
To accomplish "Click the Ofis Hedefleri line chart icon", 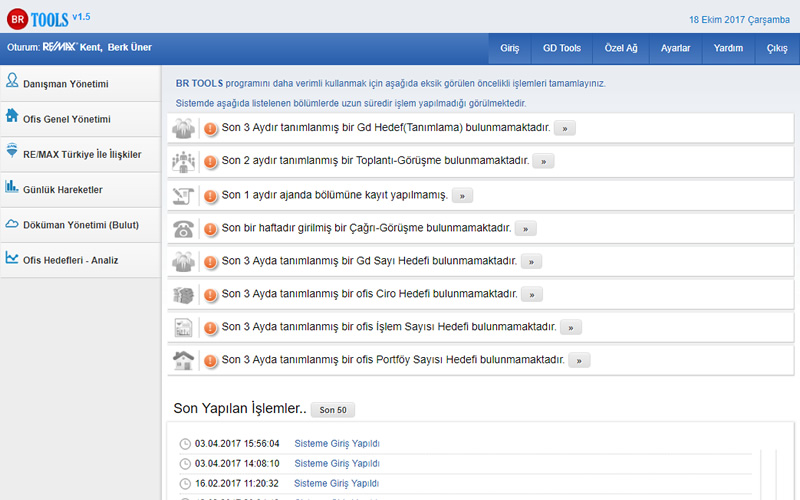I will 12,257.
